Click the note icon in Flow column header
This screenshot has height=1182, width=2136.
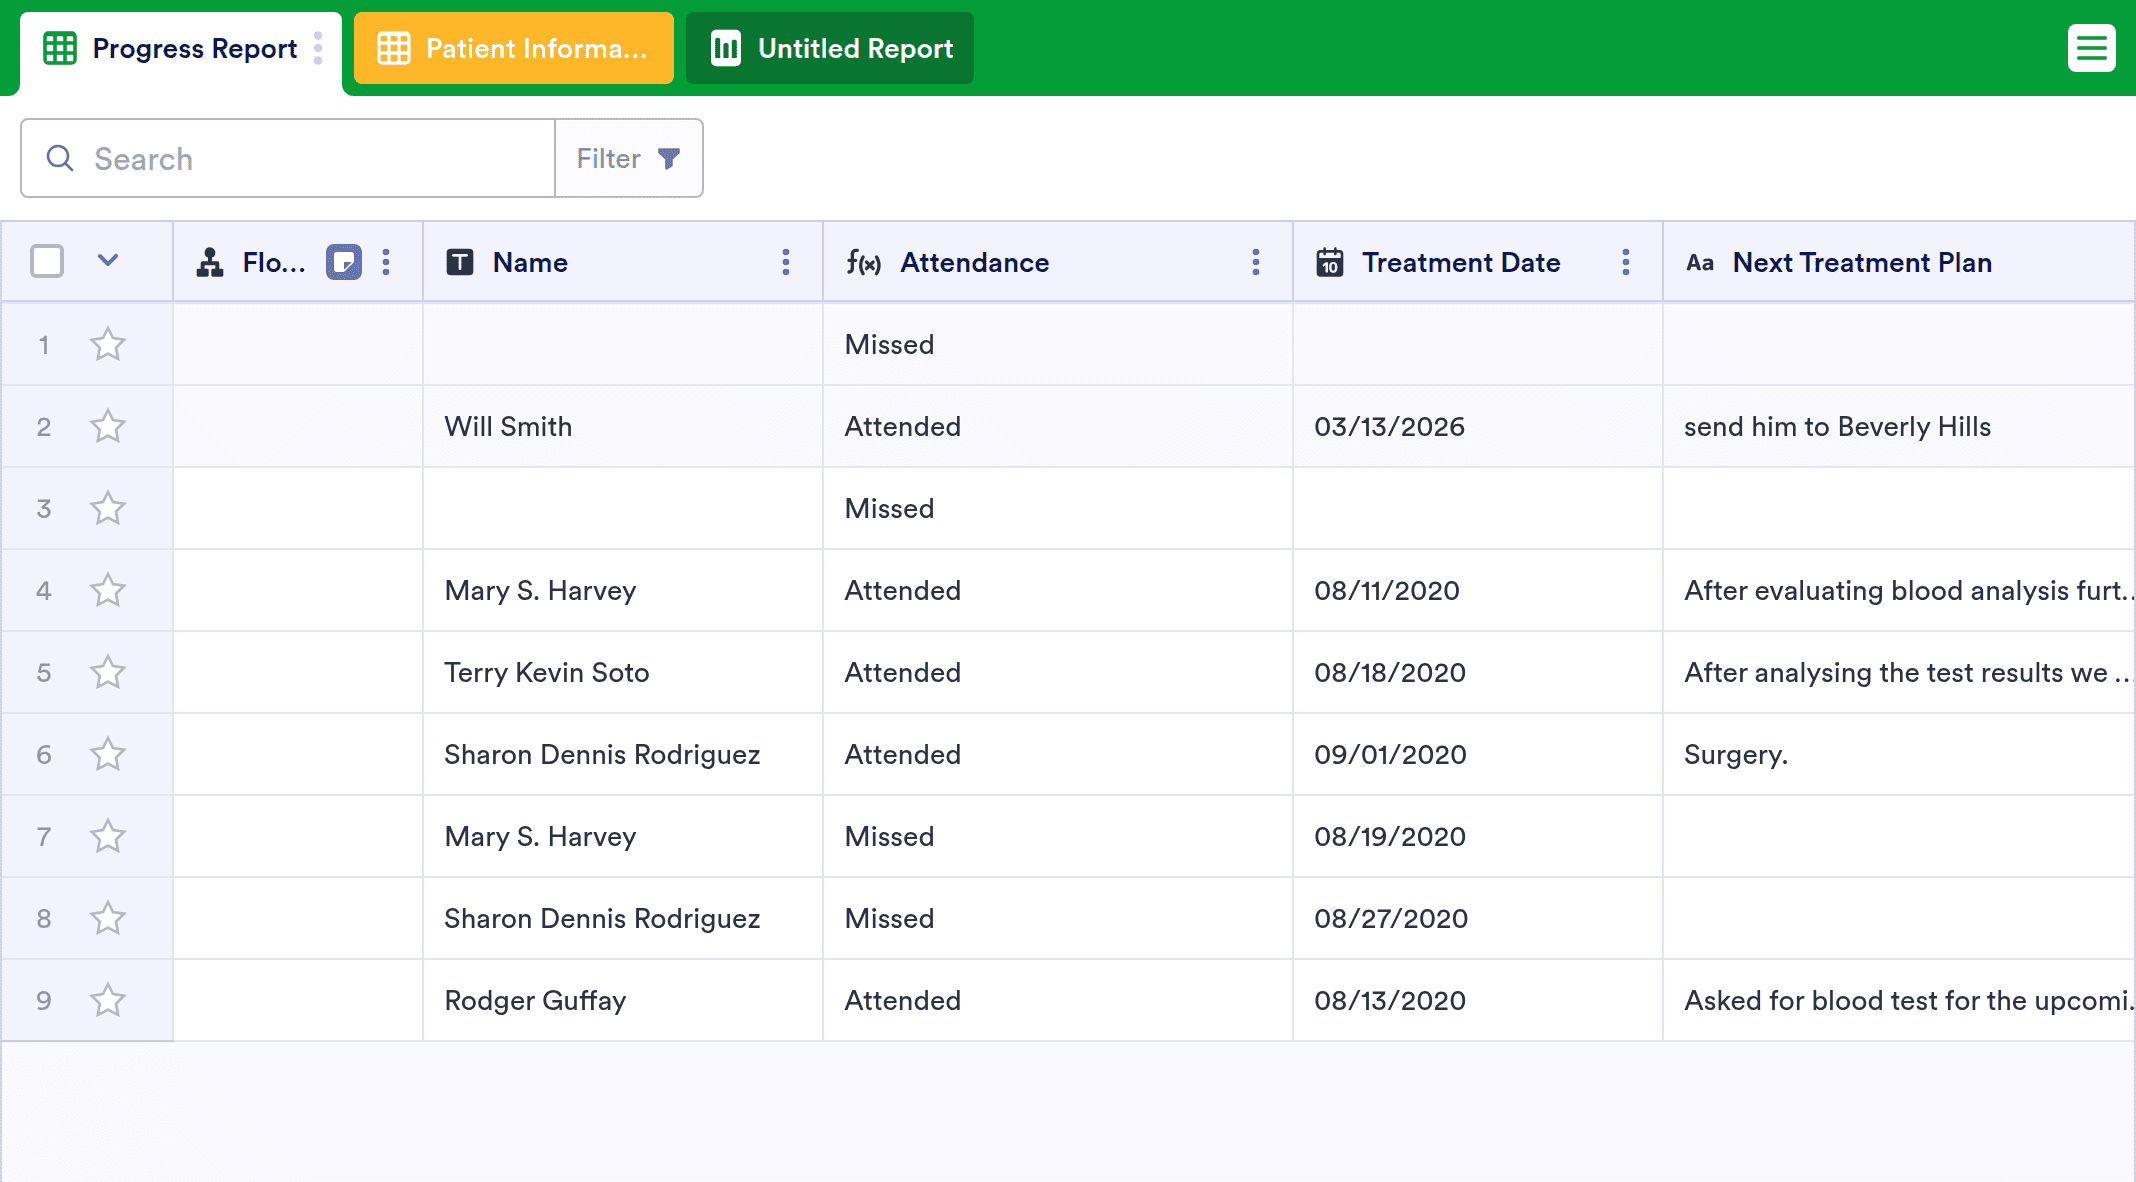(343, 262)
